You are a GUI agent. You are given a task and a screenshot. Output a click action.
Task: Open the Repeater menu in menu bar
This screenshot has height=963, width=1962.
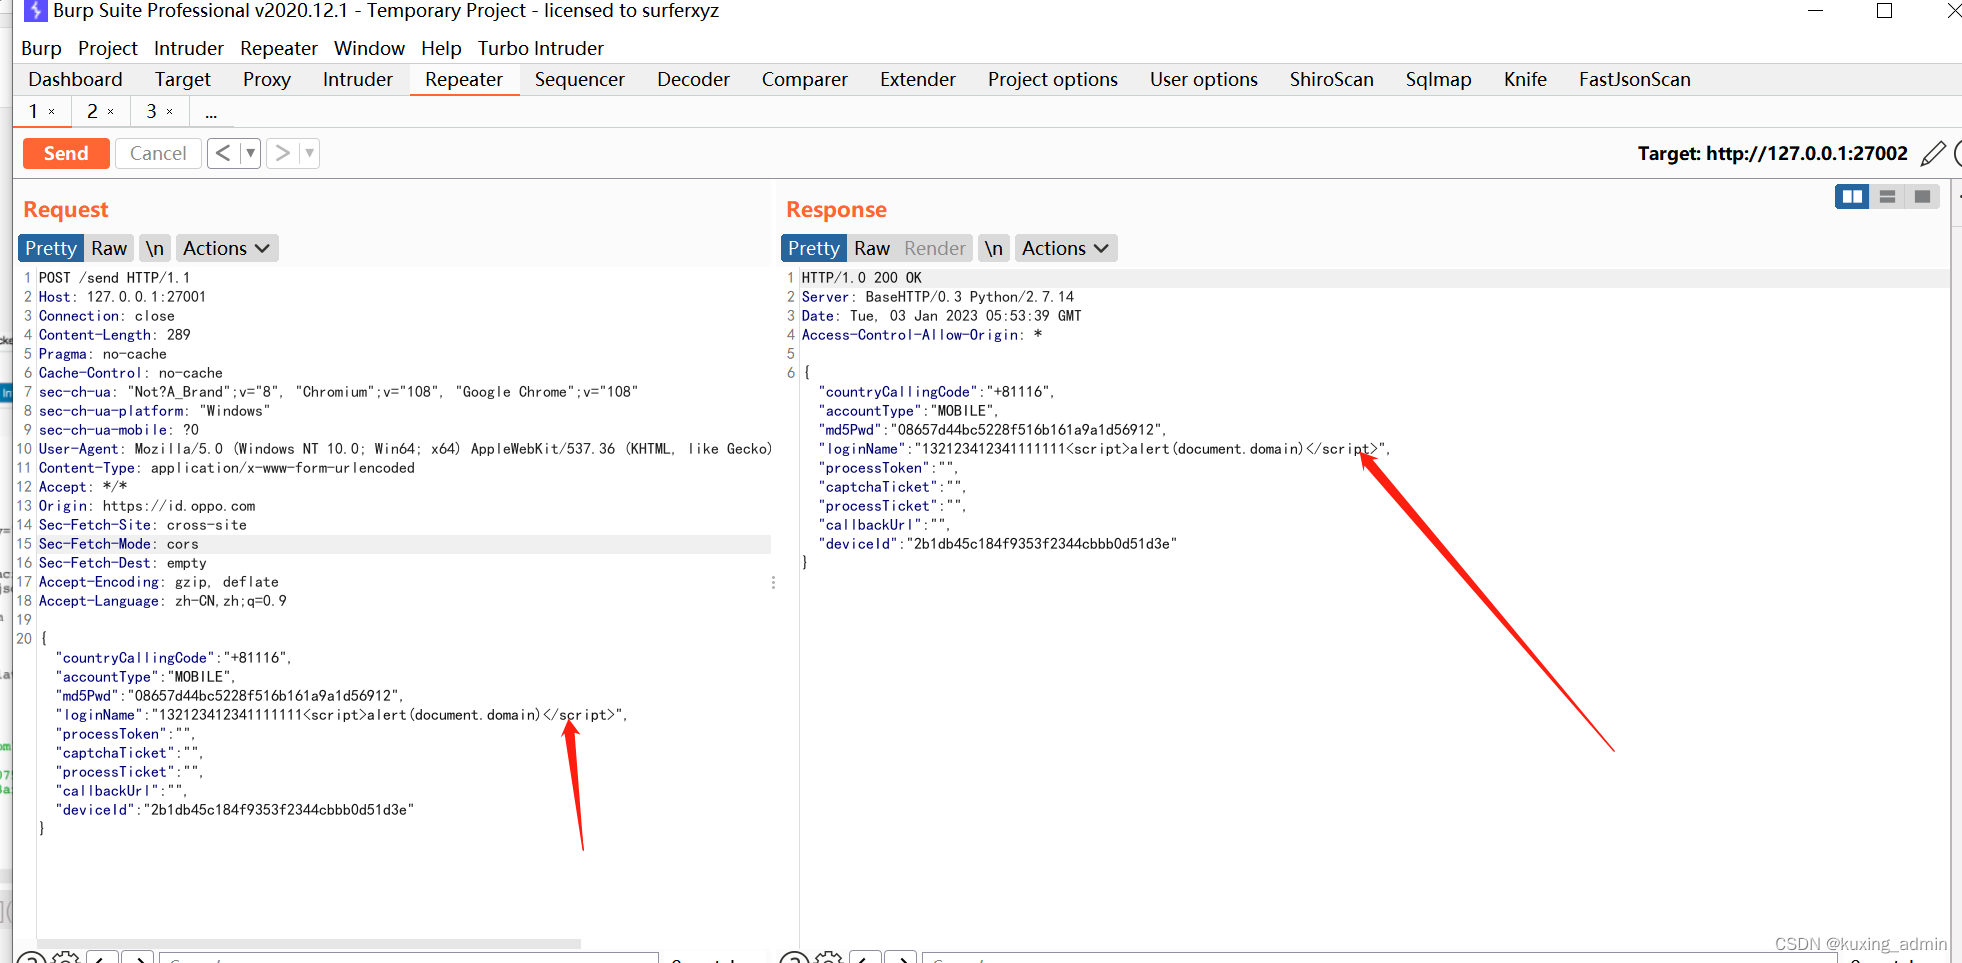(279, 48)
